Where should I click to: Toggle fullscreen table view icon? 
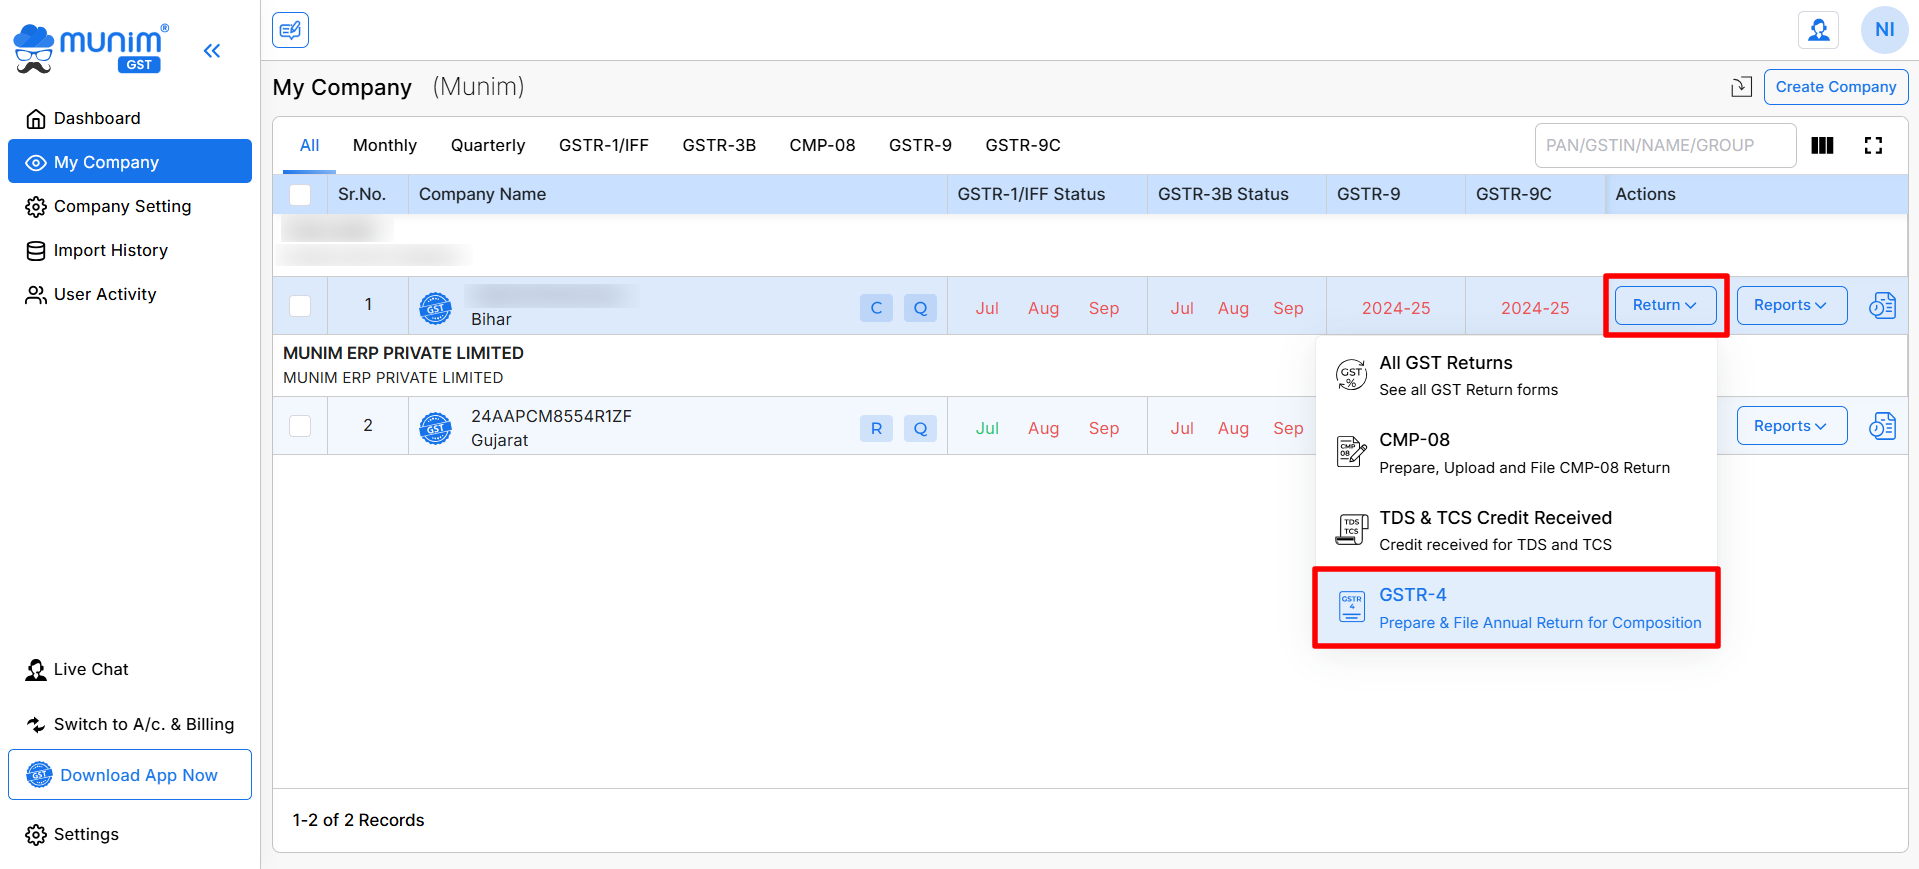[x=1873, y=146]
